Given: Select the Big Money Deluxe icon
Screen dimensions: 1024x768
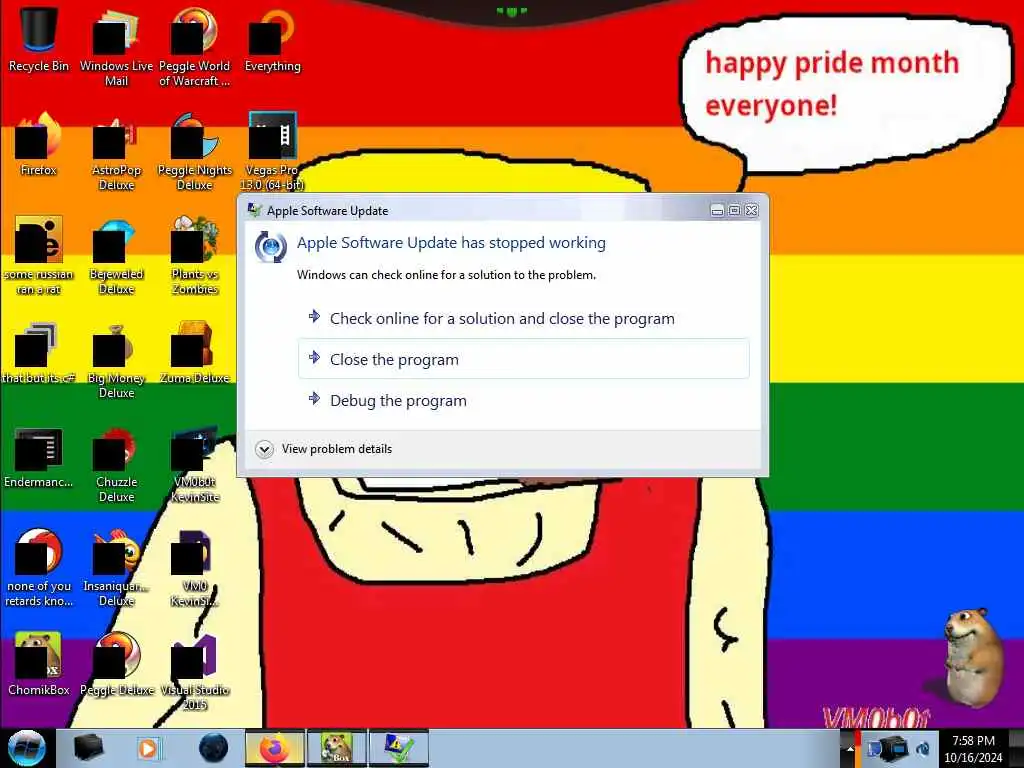Looking at the screenshot, I should coord(116,359).
